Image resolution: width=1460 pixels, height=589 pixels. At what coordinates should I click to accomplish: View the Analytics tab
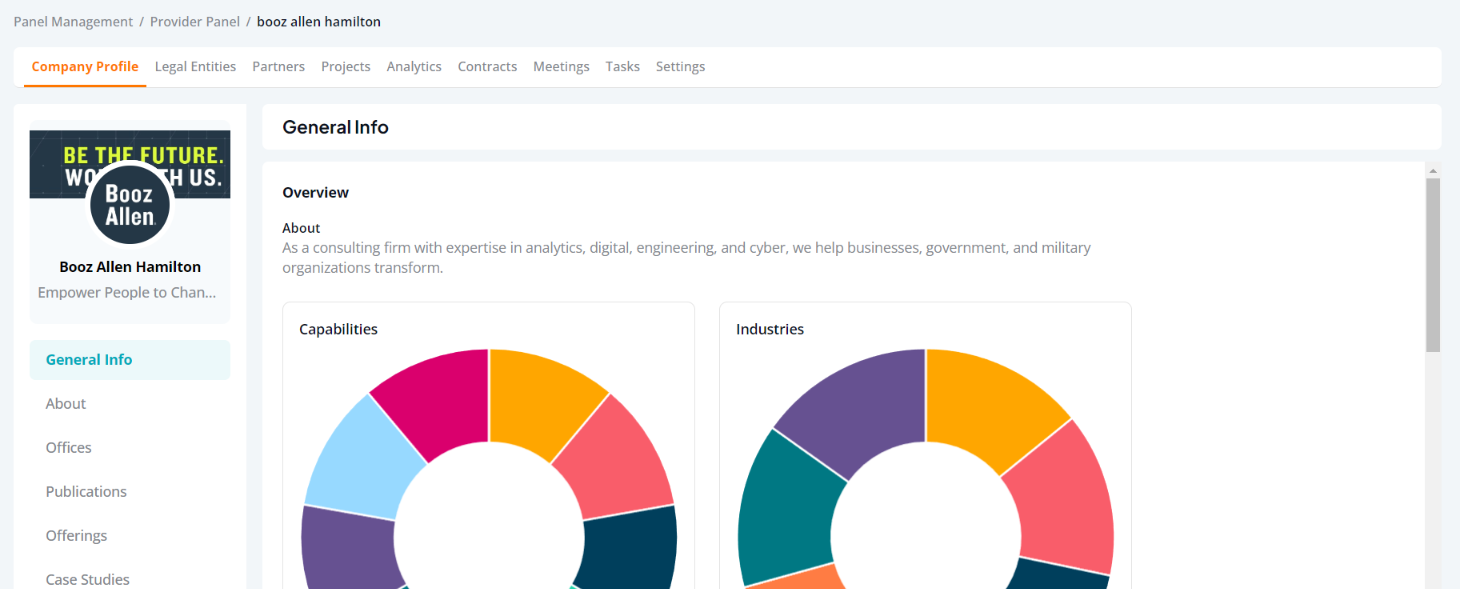(414, 67)
